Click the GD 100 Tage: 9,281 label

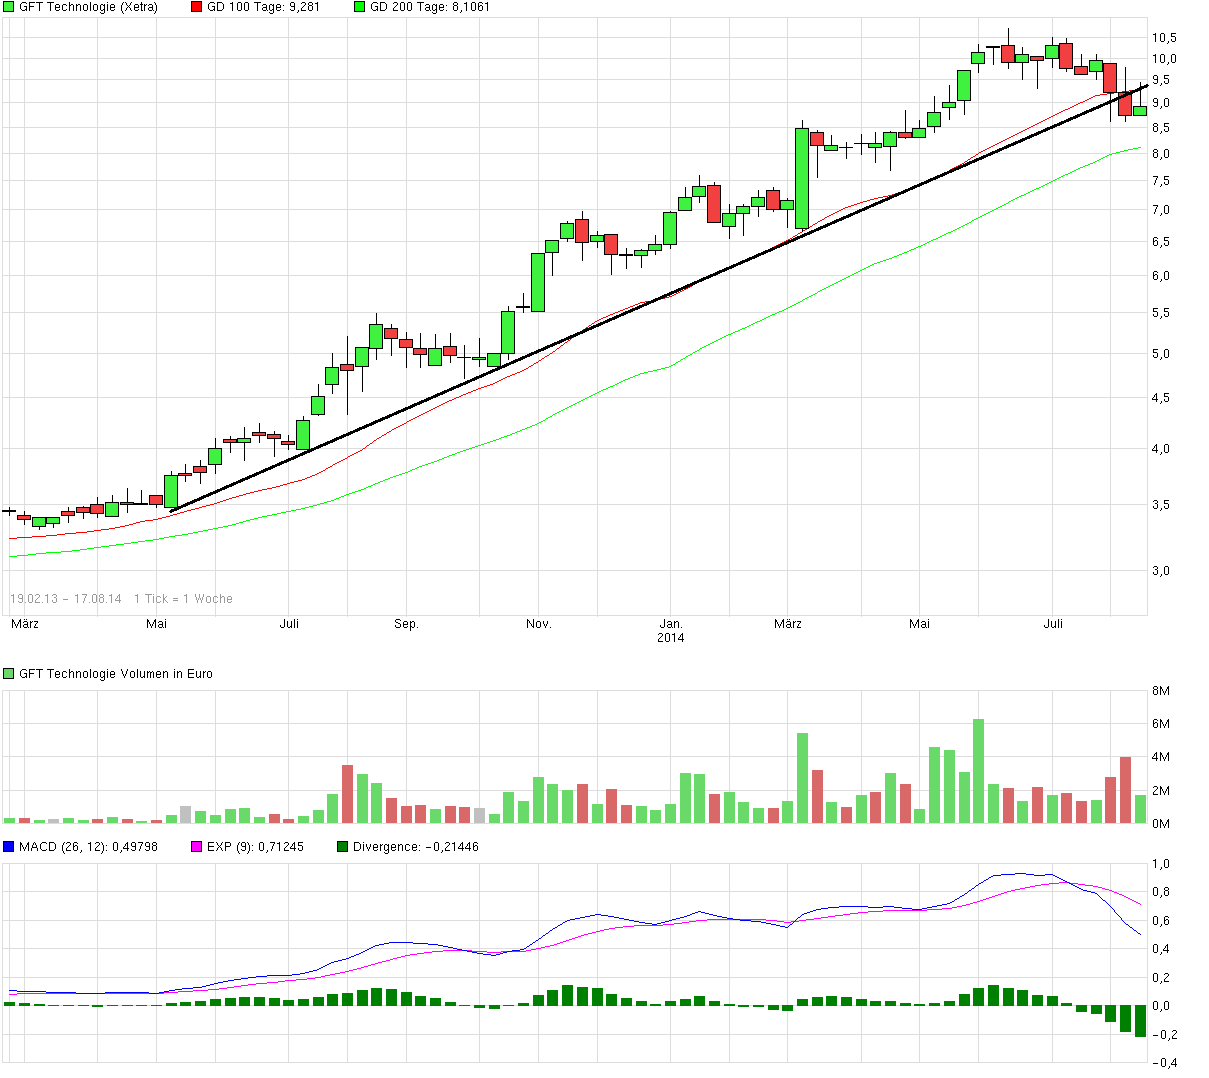(x=262, y=7)
